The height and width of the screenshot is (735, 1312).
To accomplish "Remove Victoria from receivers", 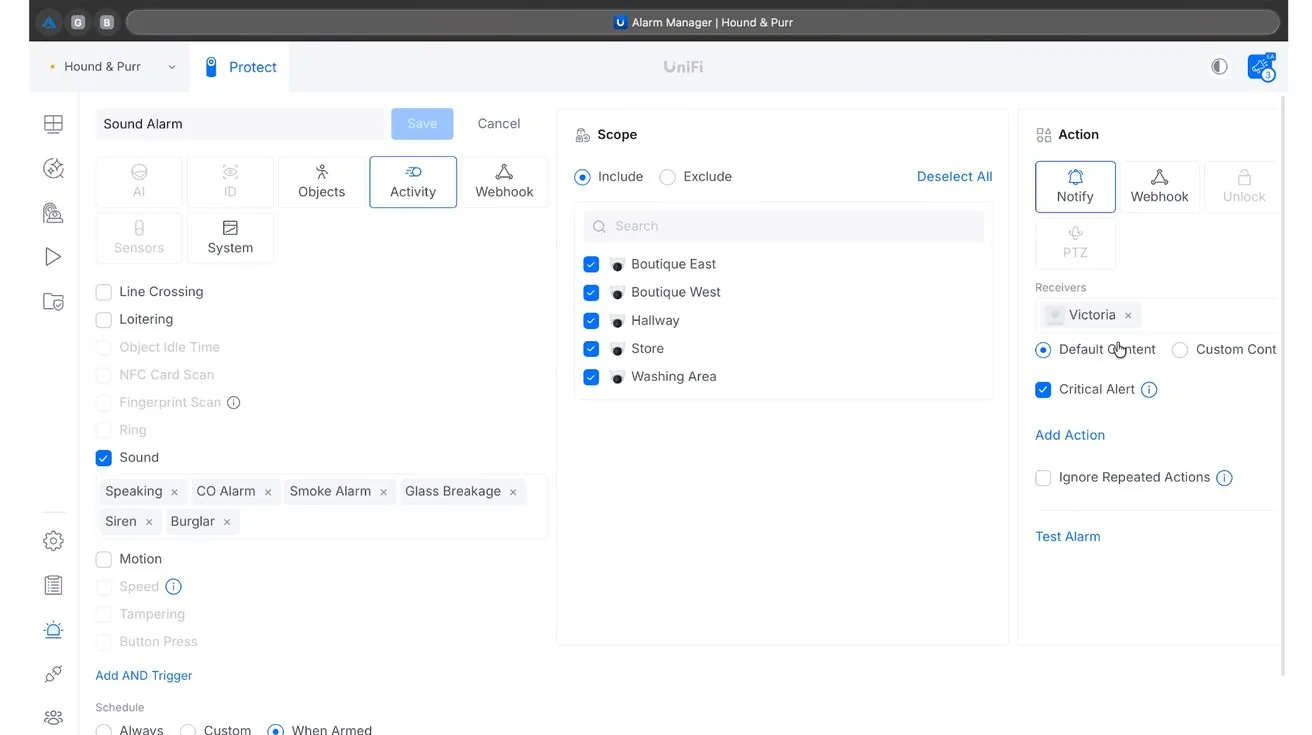I will [x=1128, y=316].
